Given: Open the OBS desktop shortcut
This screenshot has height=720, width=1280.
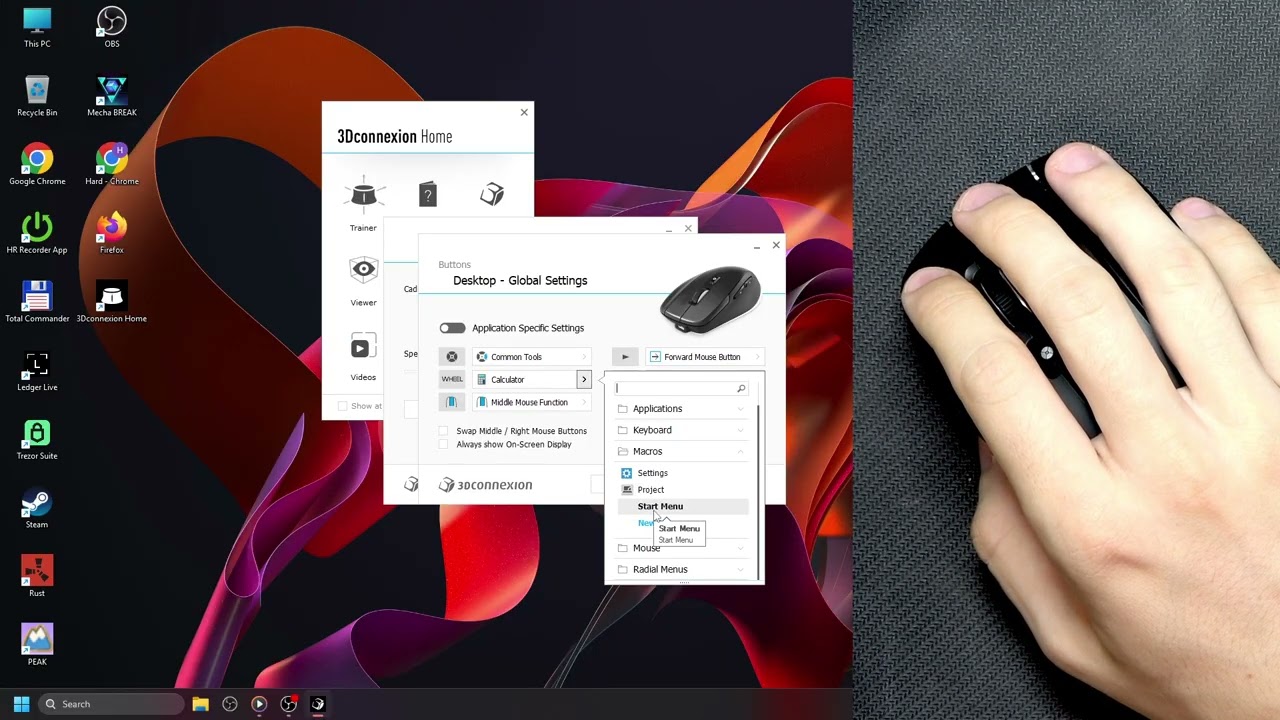Looking at the screenshot, I should tap(112, 27).
